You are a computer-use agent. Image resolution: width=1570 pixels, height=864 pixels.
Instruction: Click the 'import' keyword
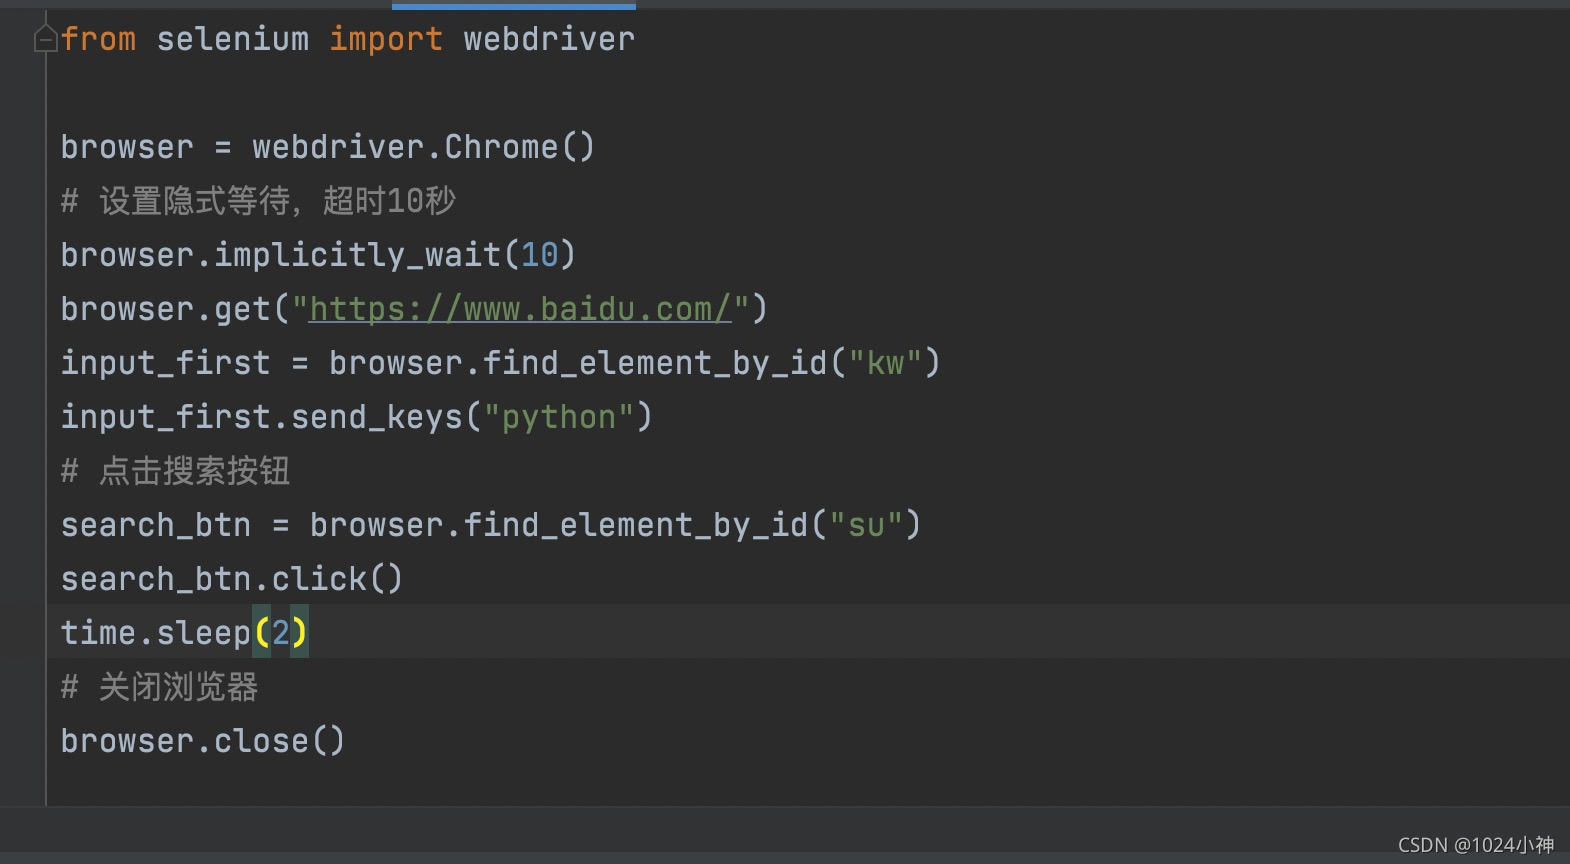pos(386,39)
